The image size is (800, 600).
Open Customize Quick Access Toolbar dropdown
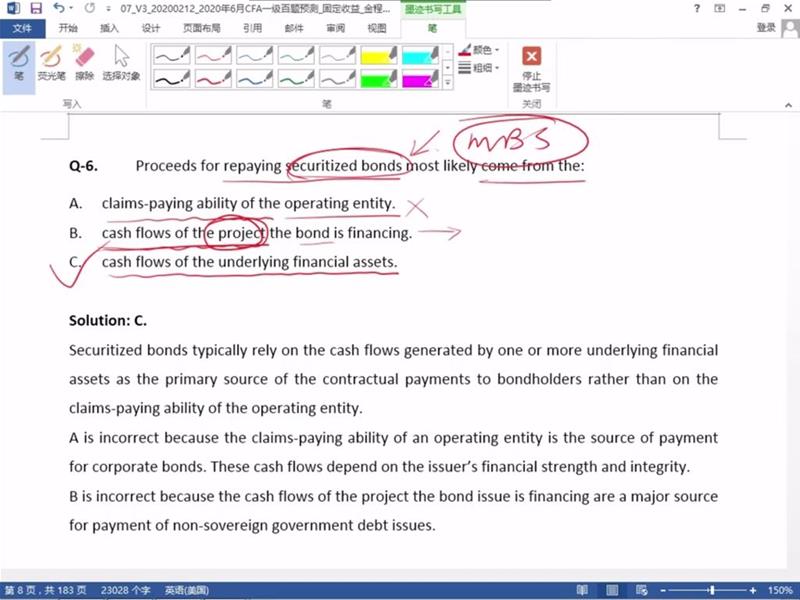point(108,9)
